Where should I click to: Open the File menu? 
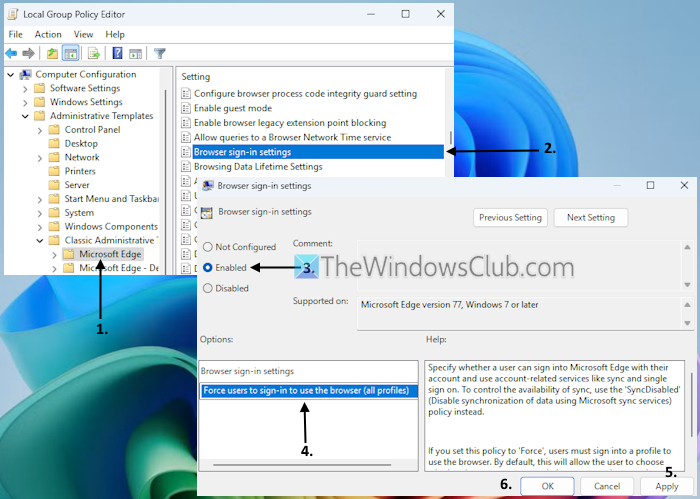[15, 34]
